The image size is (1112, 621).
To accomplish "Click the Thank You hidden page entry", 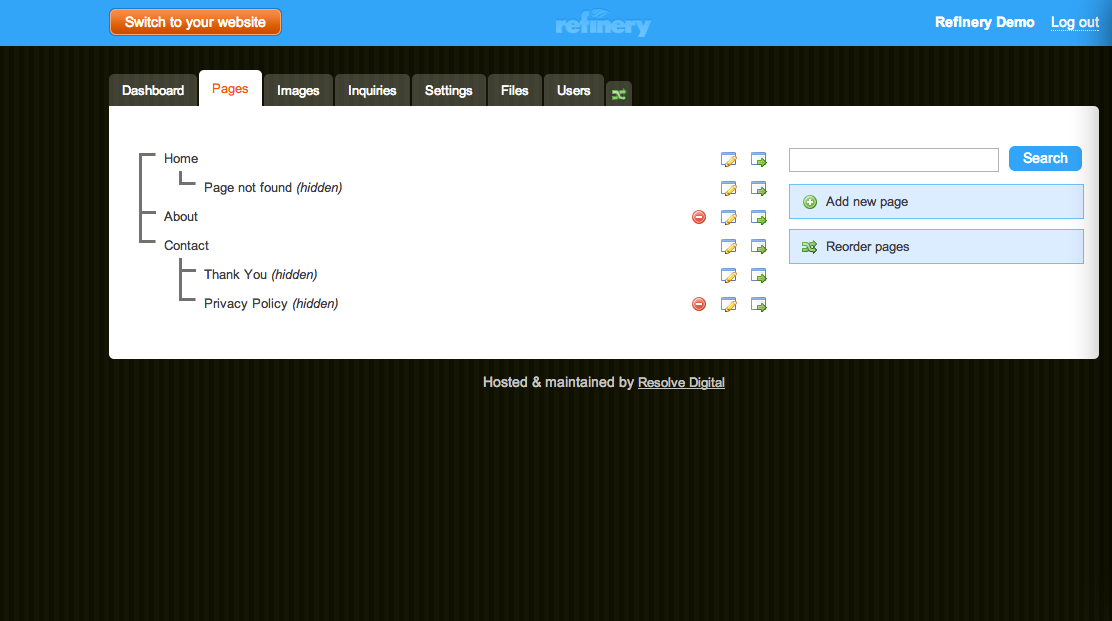I will (x=260, y=275).
